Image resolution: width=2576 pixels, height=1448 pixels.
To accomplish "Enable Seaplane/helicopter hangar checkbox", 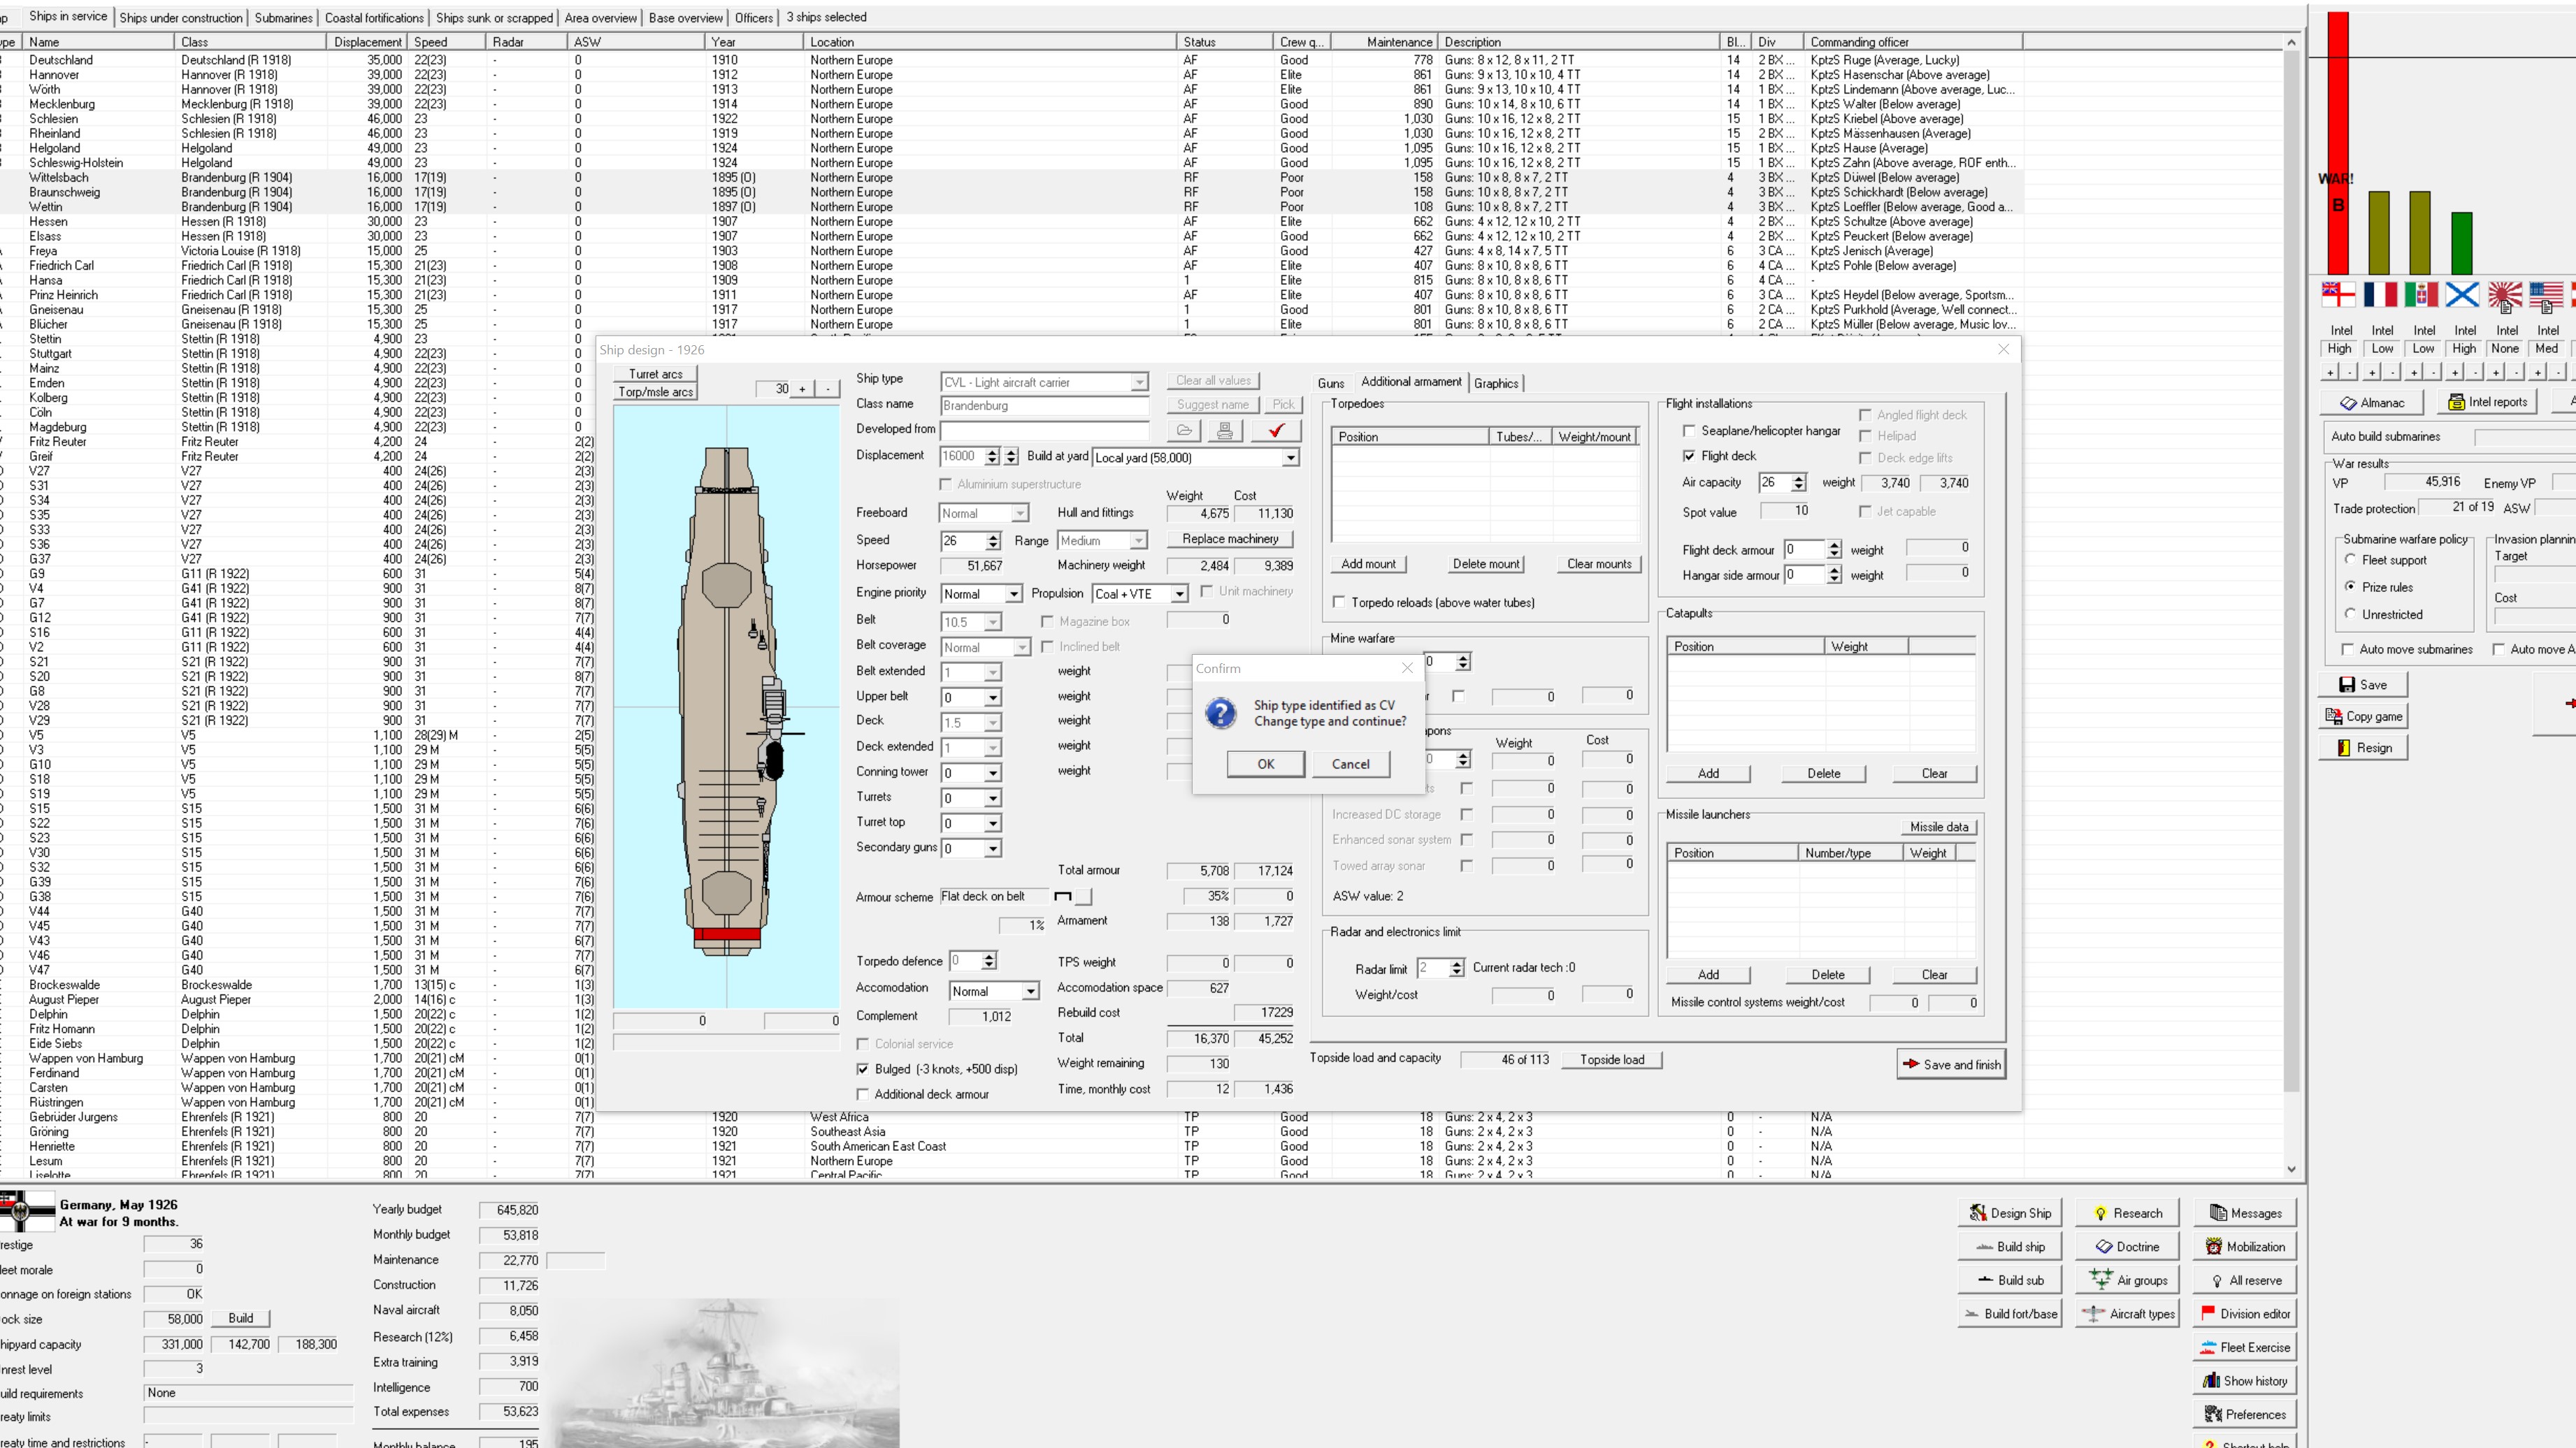I will 1689,431.
